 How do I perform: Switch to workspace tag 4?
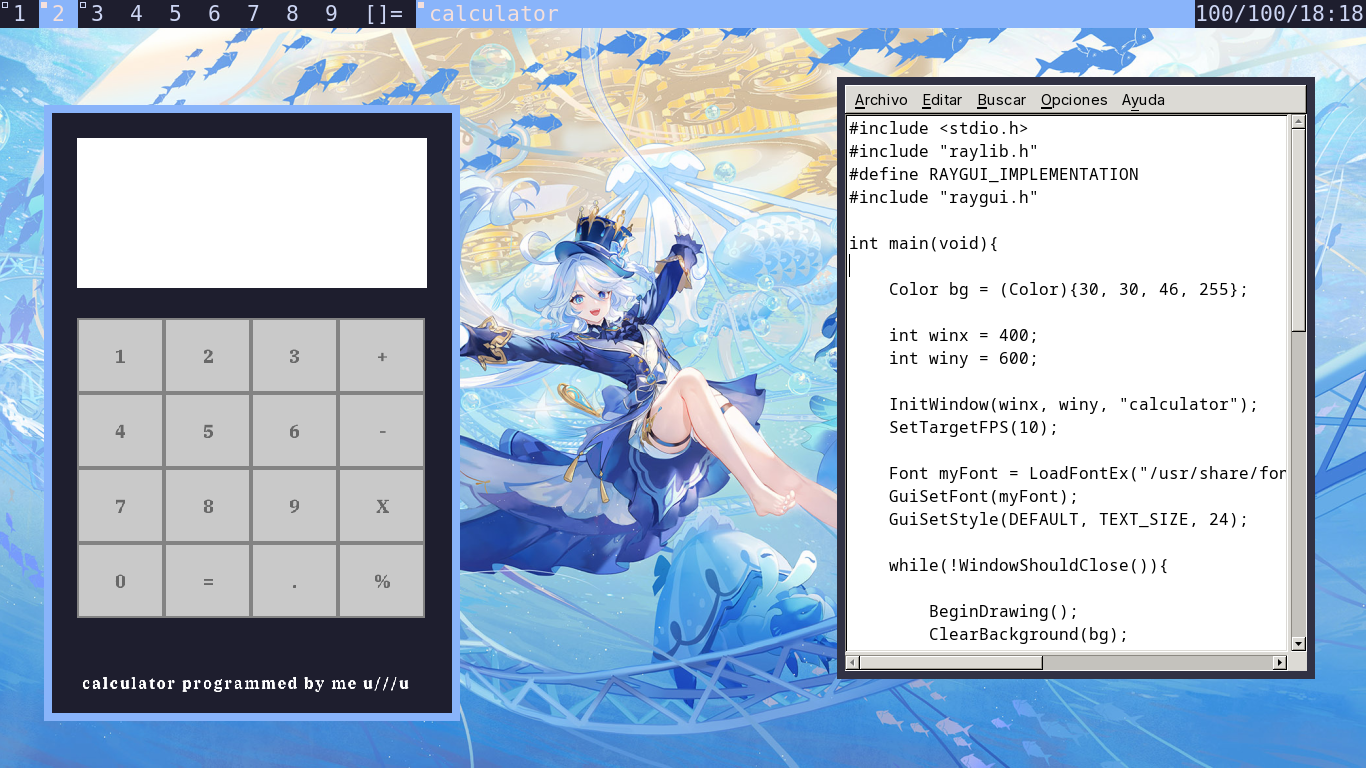136,14
